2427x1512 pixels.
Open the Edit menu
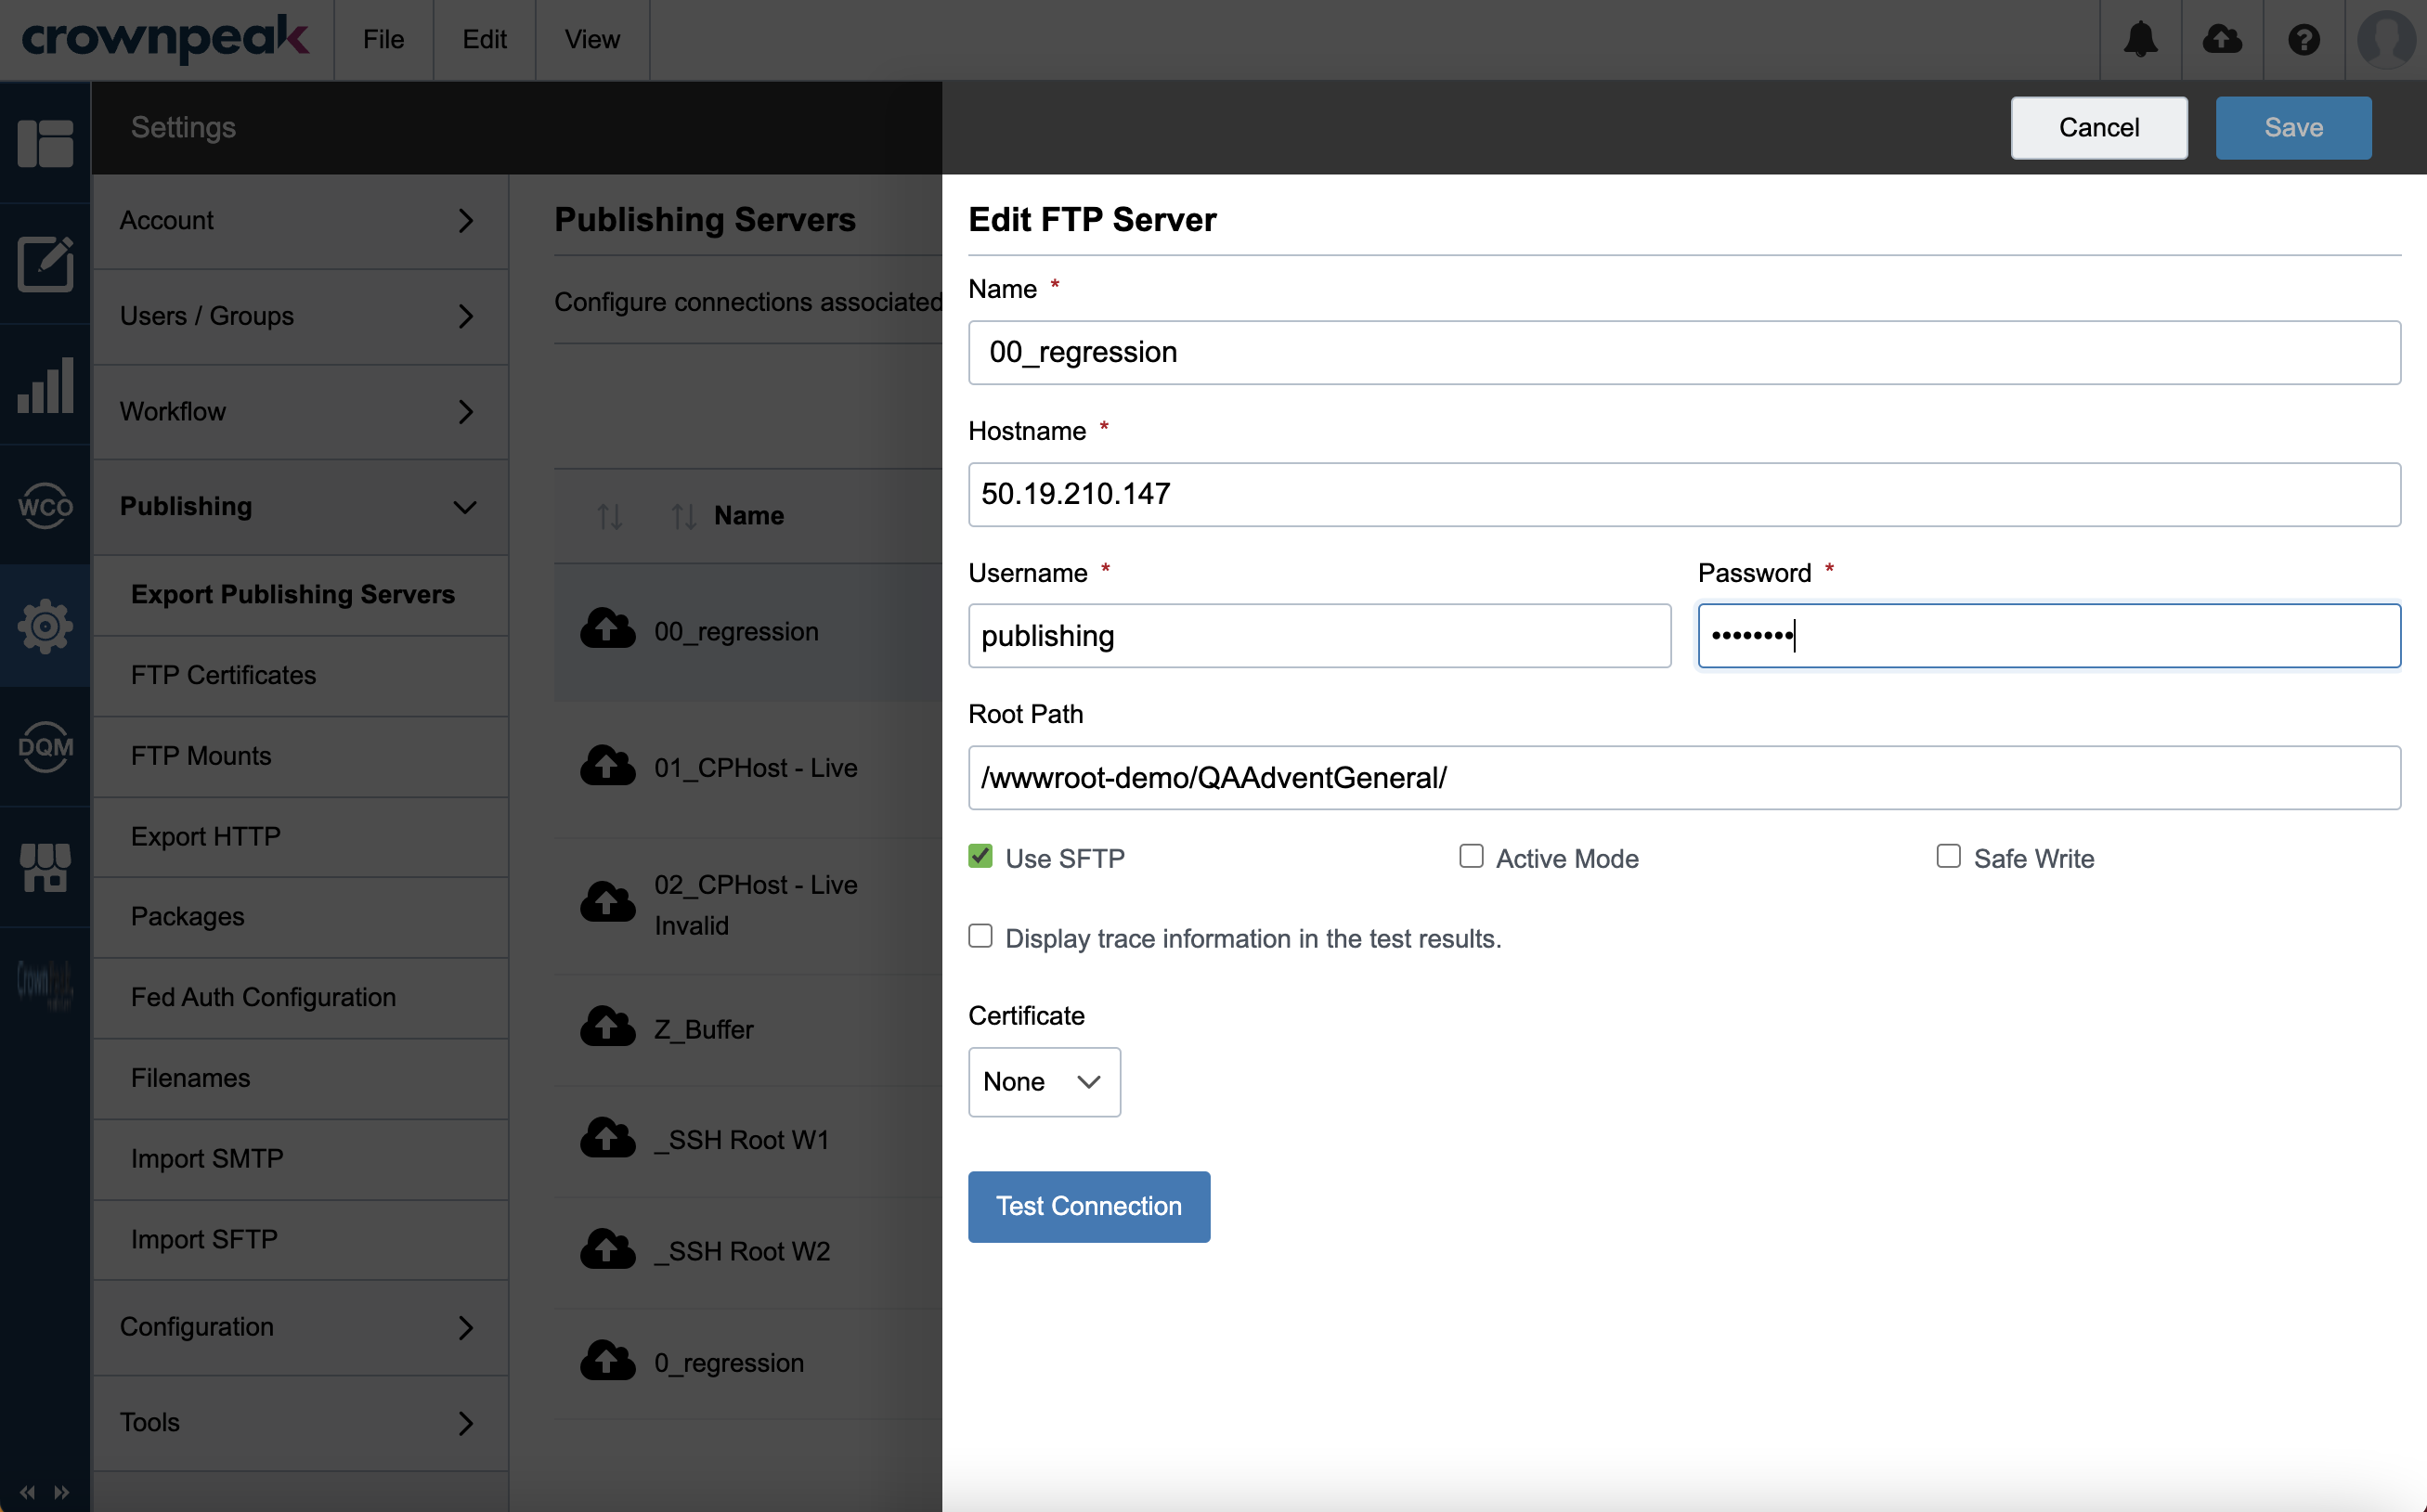click(484, 40)
